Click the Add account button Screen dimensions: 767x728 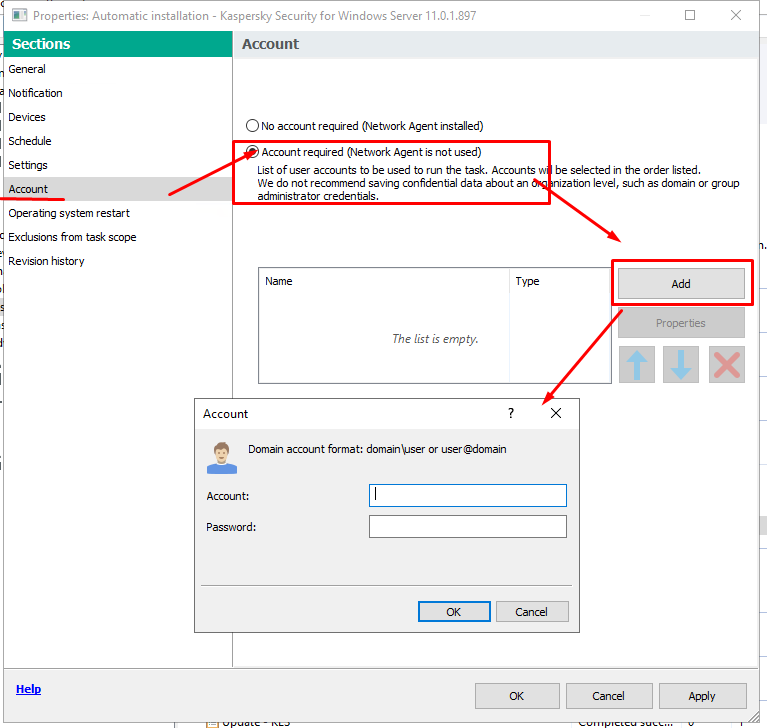[x=681, y=284]
